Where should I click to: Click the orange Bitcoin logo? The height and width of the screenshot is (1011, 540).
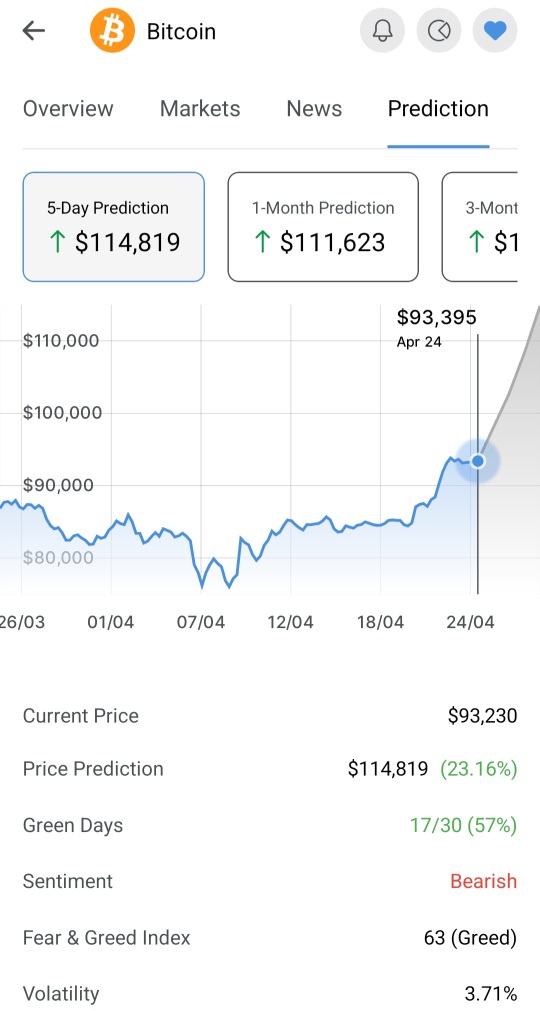(112, 30)
